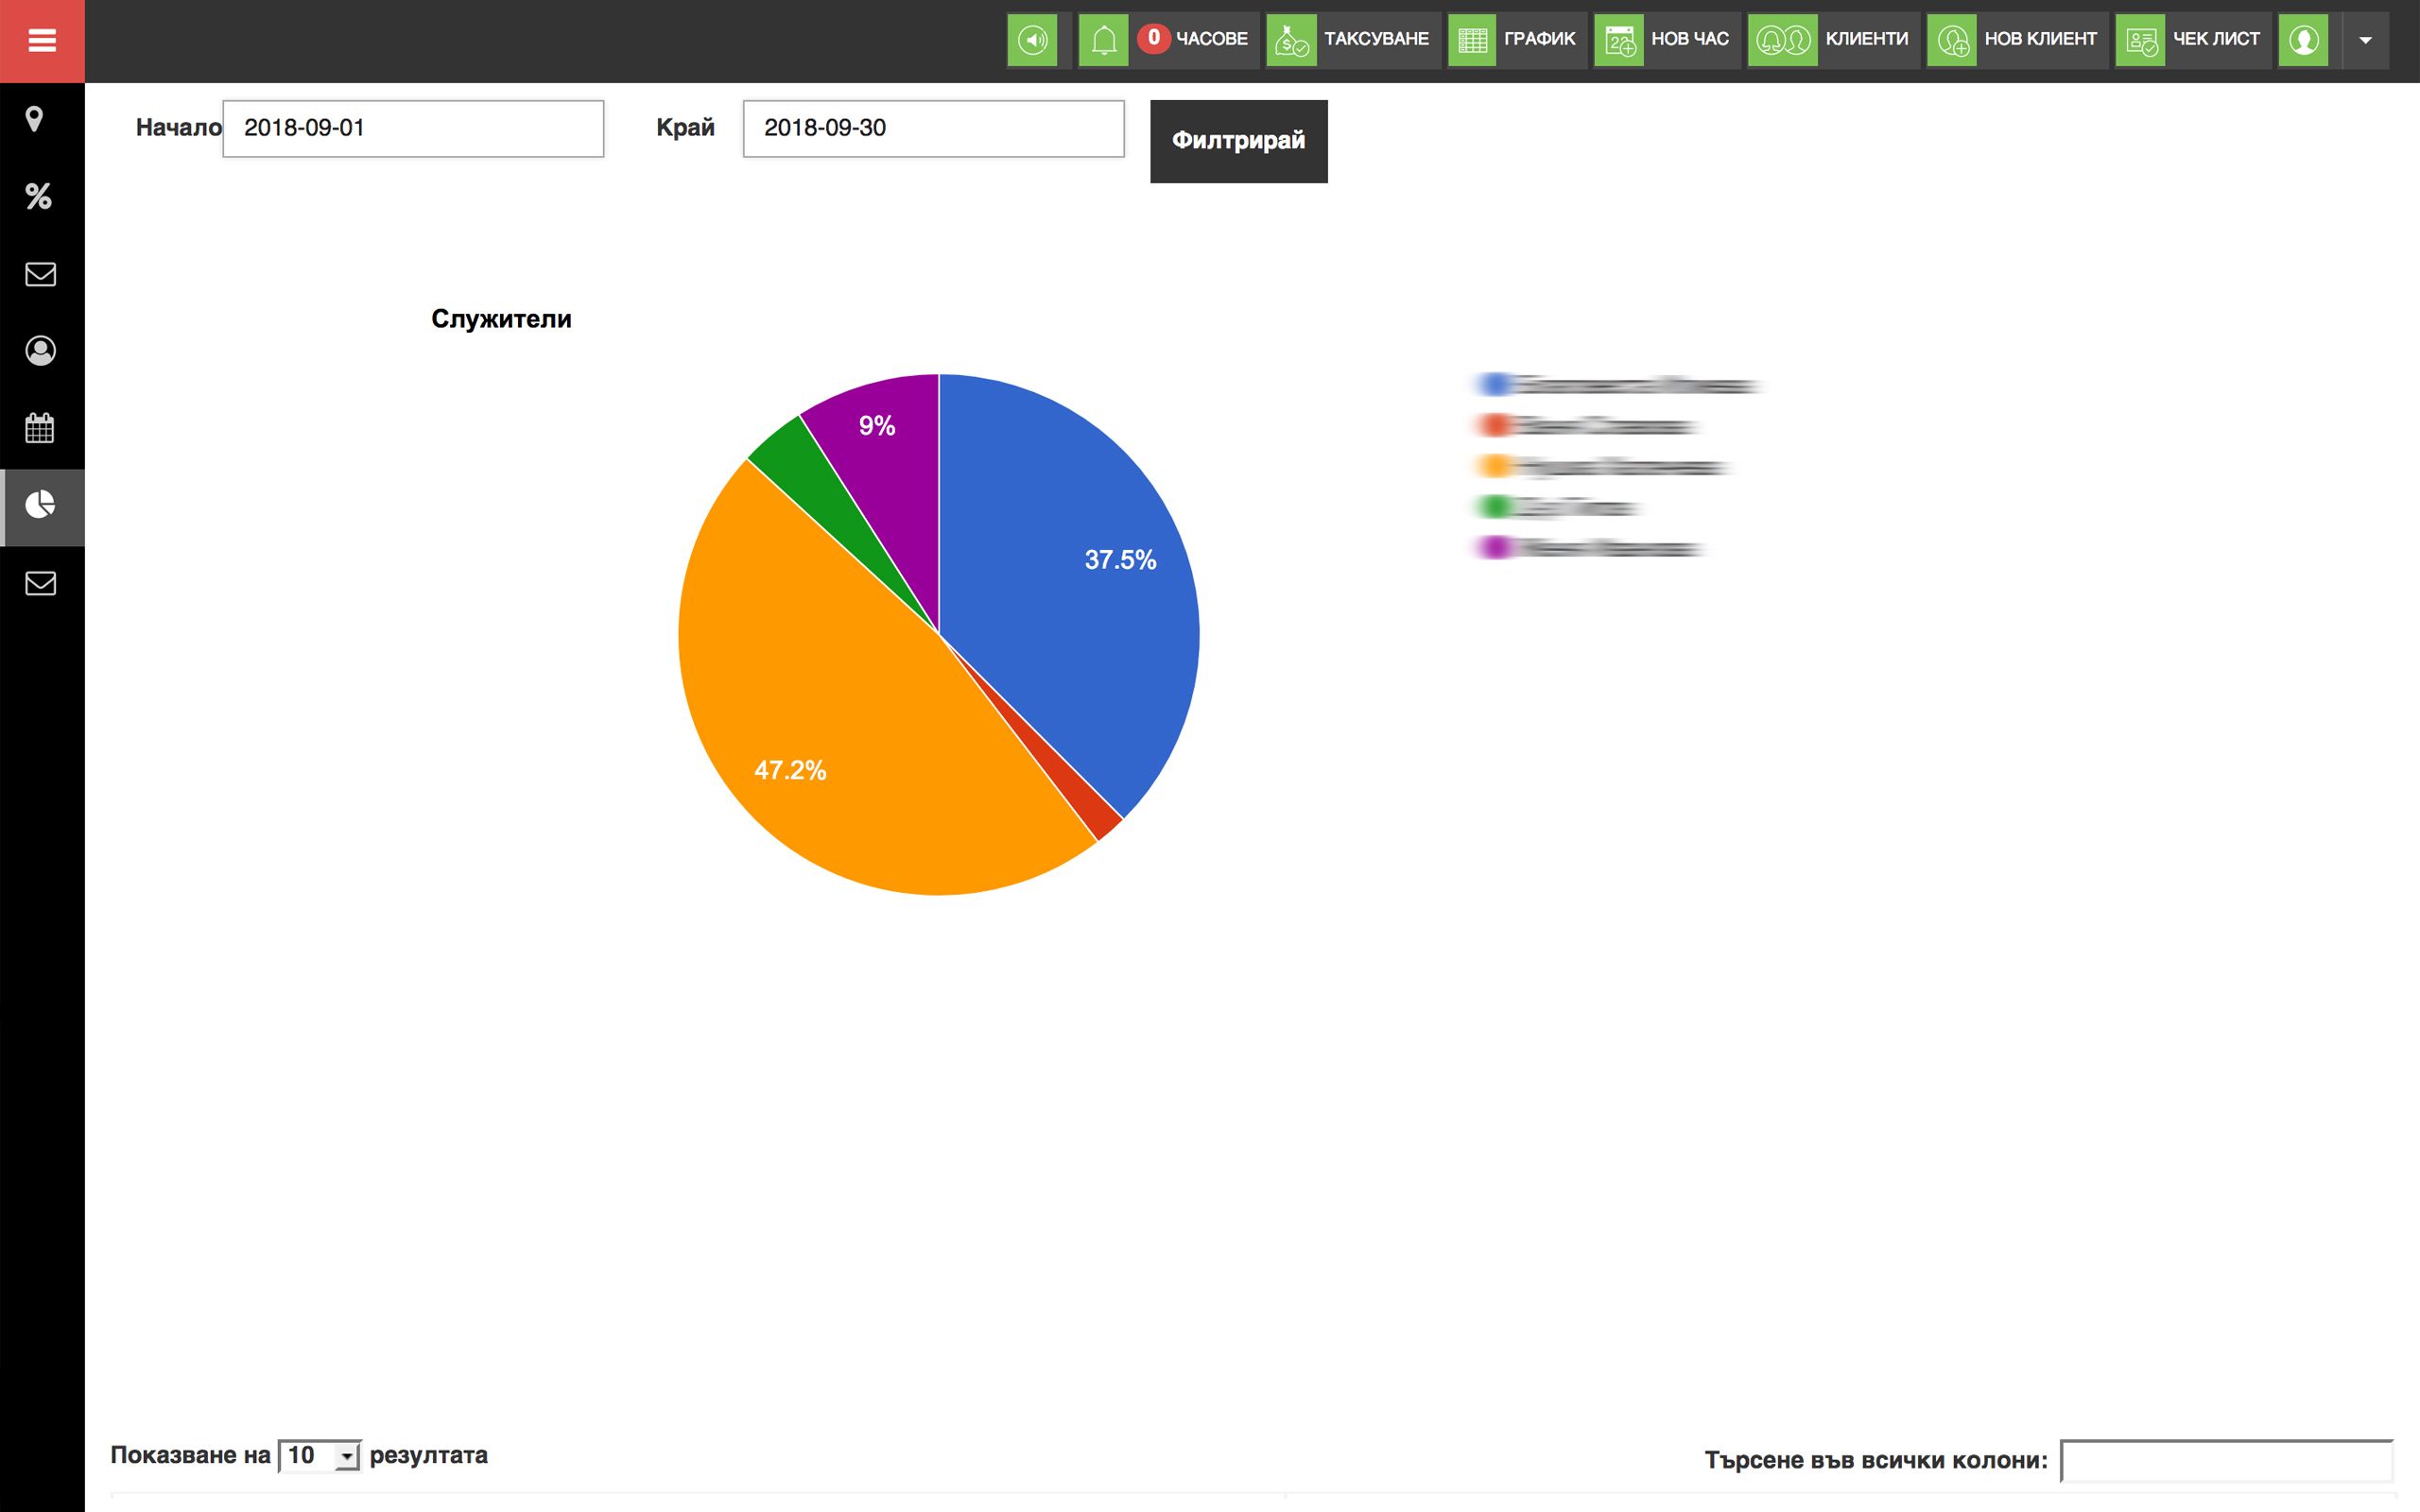Viewport: 2420px width, 1512px height.
Task: Open the calendar sidebar icon
Action: 40,428
